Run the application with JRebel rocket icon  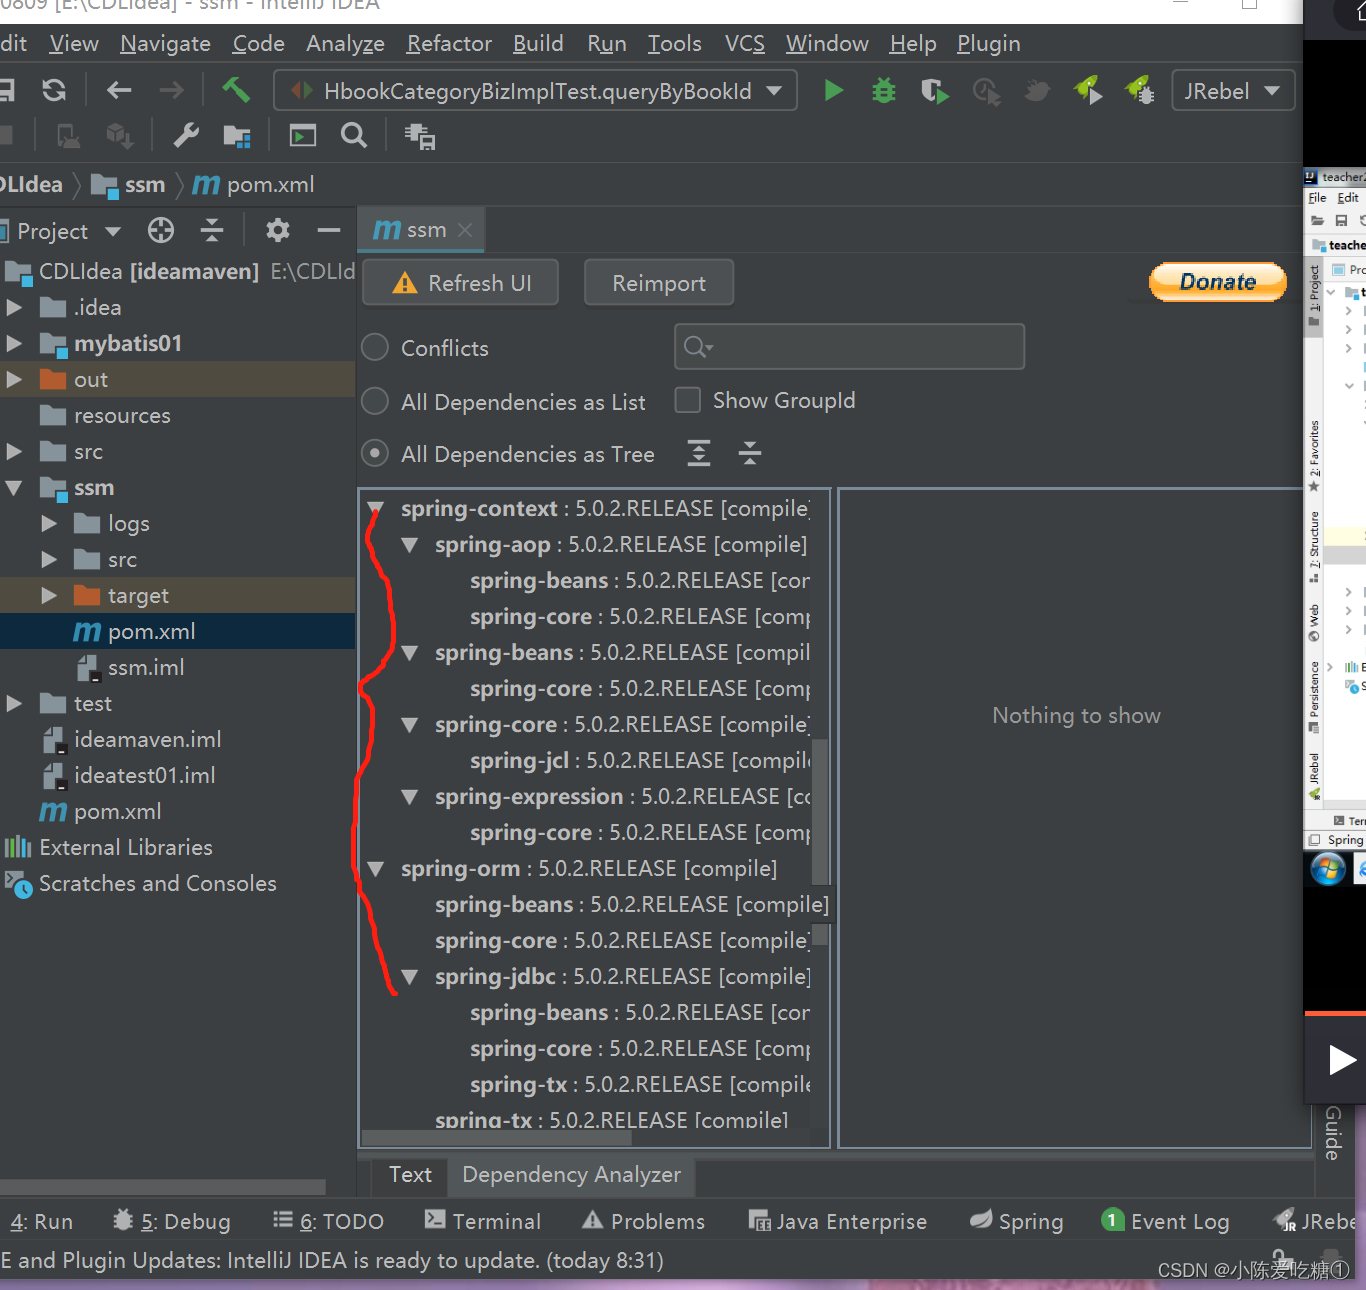(1089, 90)
